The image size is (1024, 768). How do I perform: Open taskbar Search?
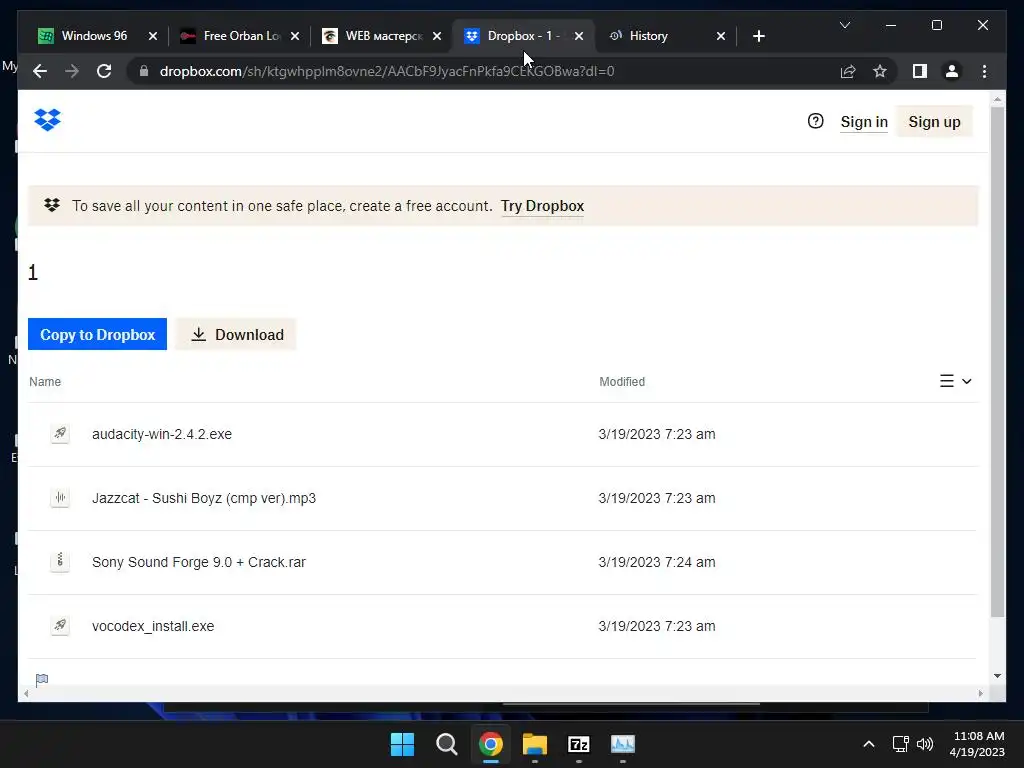447,744
